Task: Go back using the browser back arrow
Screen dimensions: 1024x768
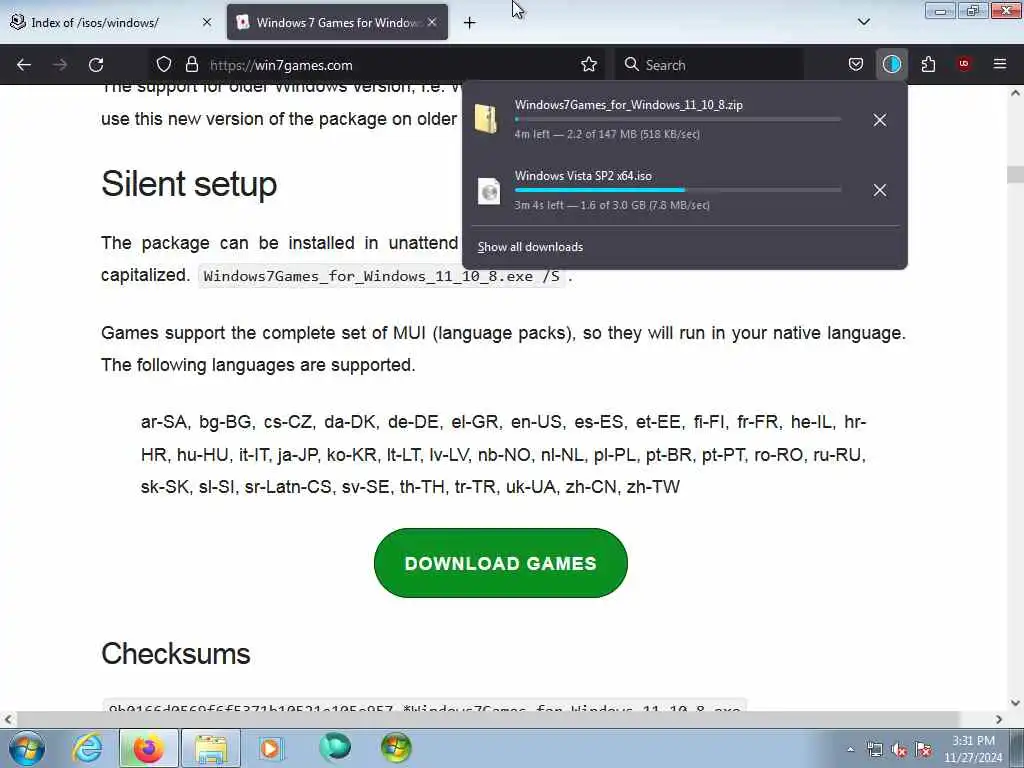Action: click(x=24, y=65)
